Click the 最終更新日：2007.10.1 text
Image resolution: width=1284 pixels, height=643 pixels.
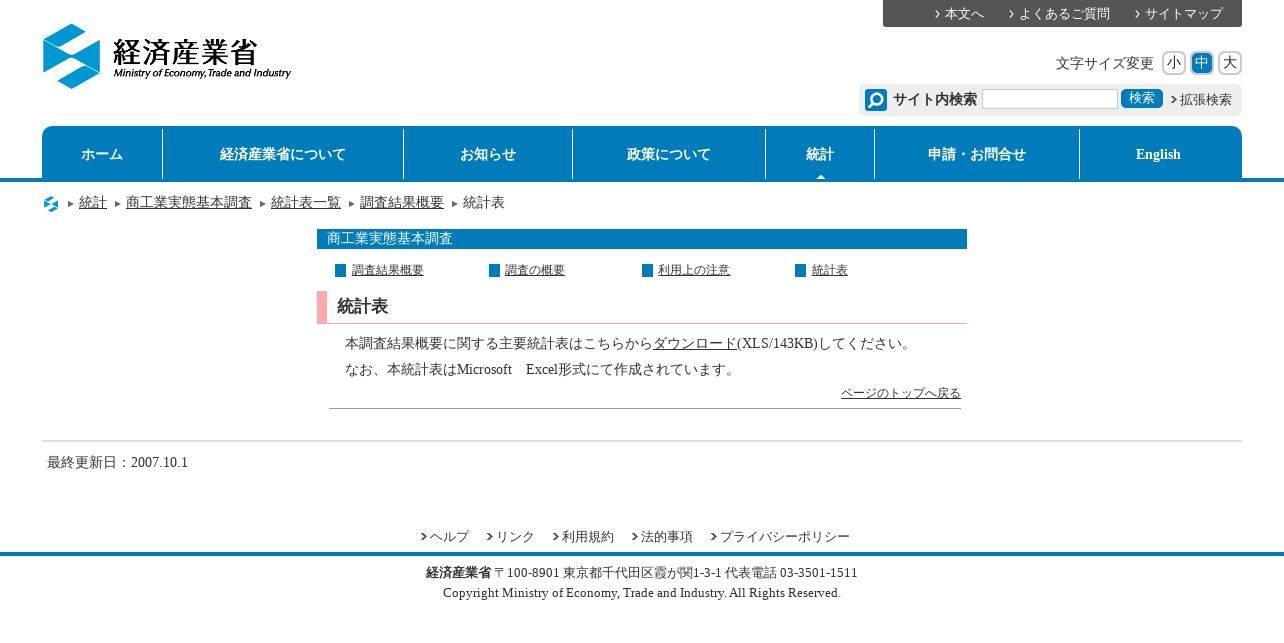point(118,463)
